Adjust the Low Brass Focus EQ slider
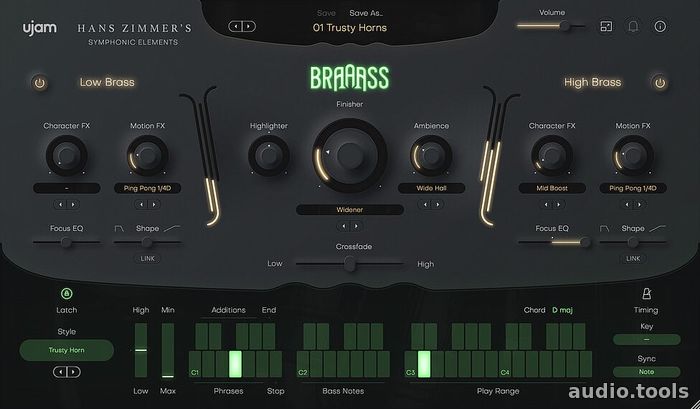The image size is (700, 409). pyautogui.click(x=67, y=242)
